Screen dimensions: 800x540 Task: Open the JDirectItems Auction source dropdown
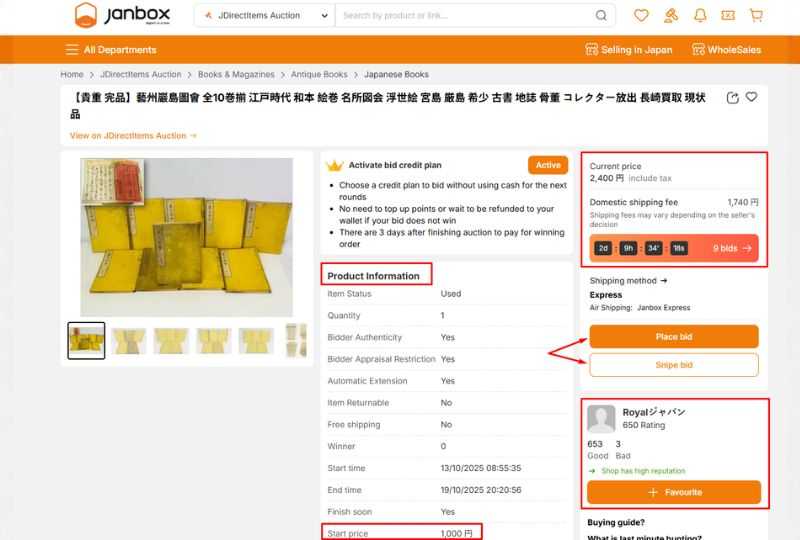coord(265,16)
